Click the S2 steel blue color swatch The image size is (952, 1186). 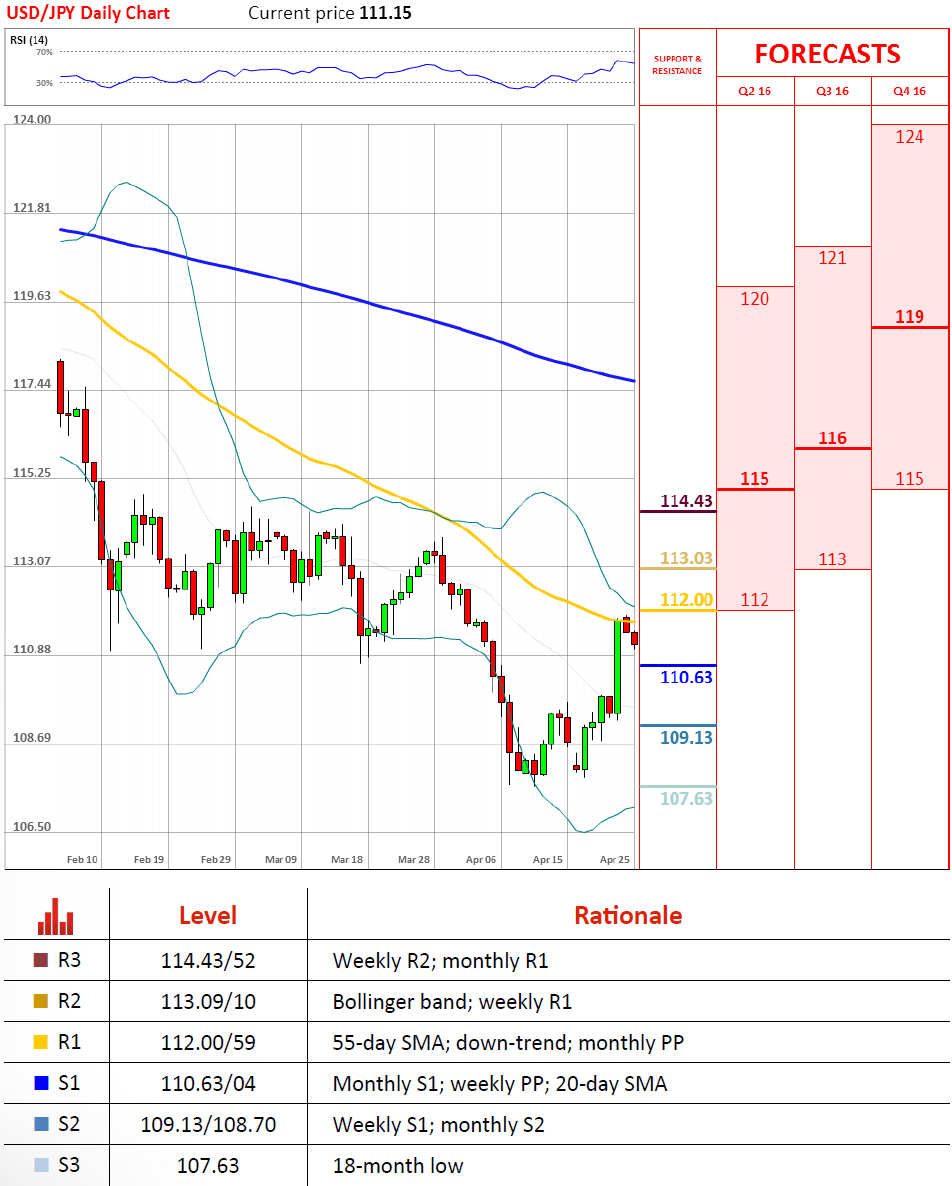point(41,1123)
